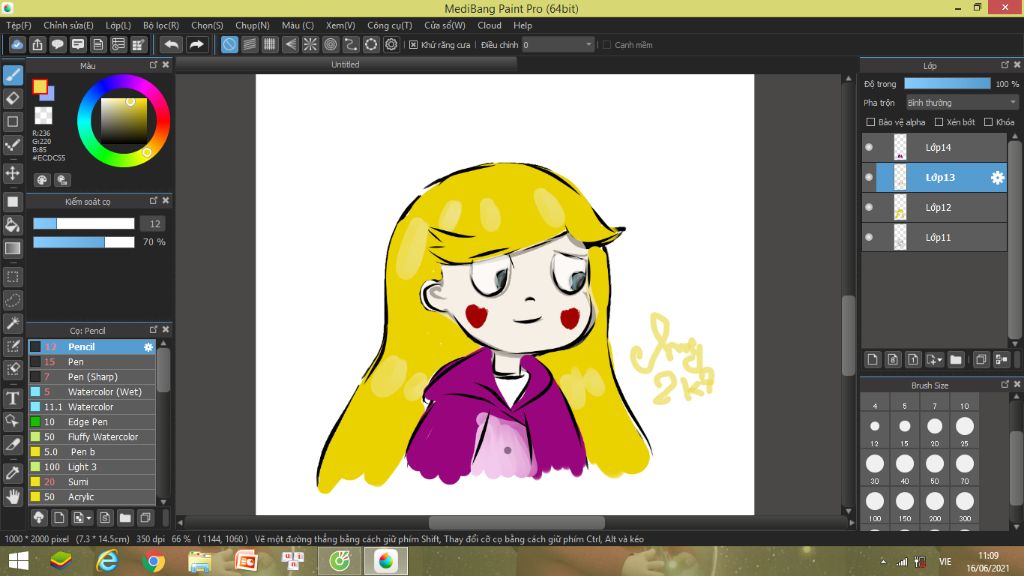Open the Công cụ(T) menu
Viewport: 1024px width, 576px height.
(390, 25)
